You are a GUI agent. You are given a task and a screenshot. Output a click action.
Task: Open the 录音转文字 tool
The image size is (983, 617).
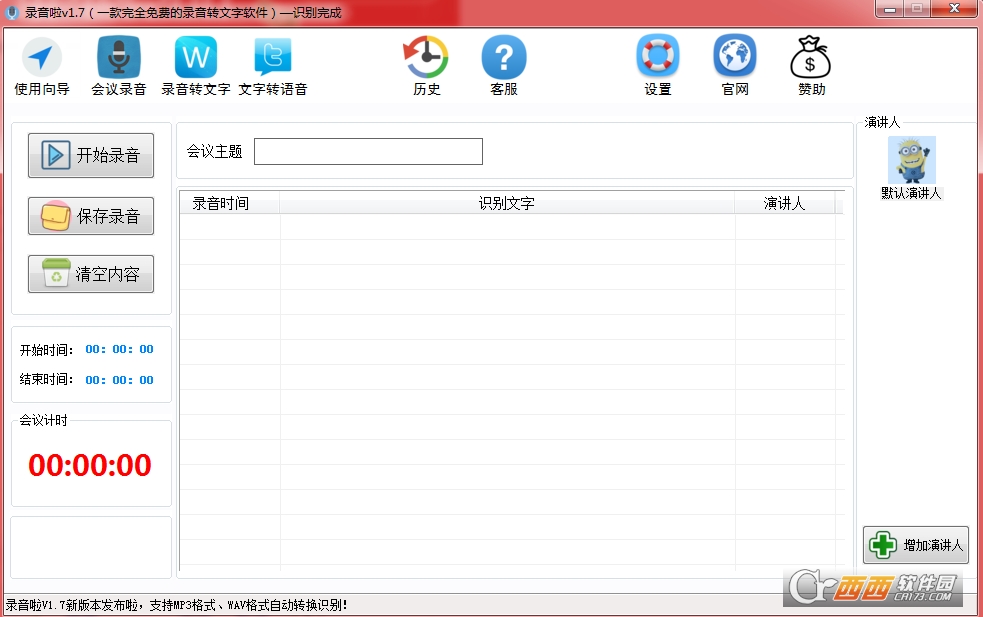click(196, 58)
